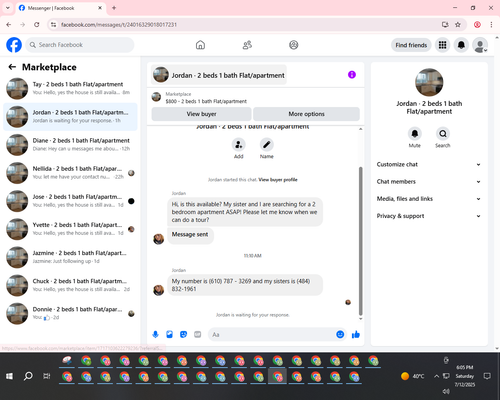Open Jazmine conversation in list
500x400 pixels.
[70, 257]
